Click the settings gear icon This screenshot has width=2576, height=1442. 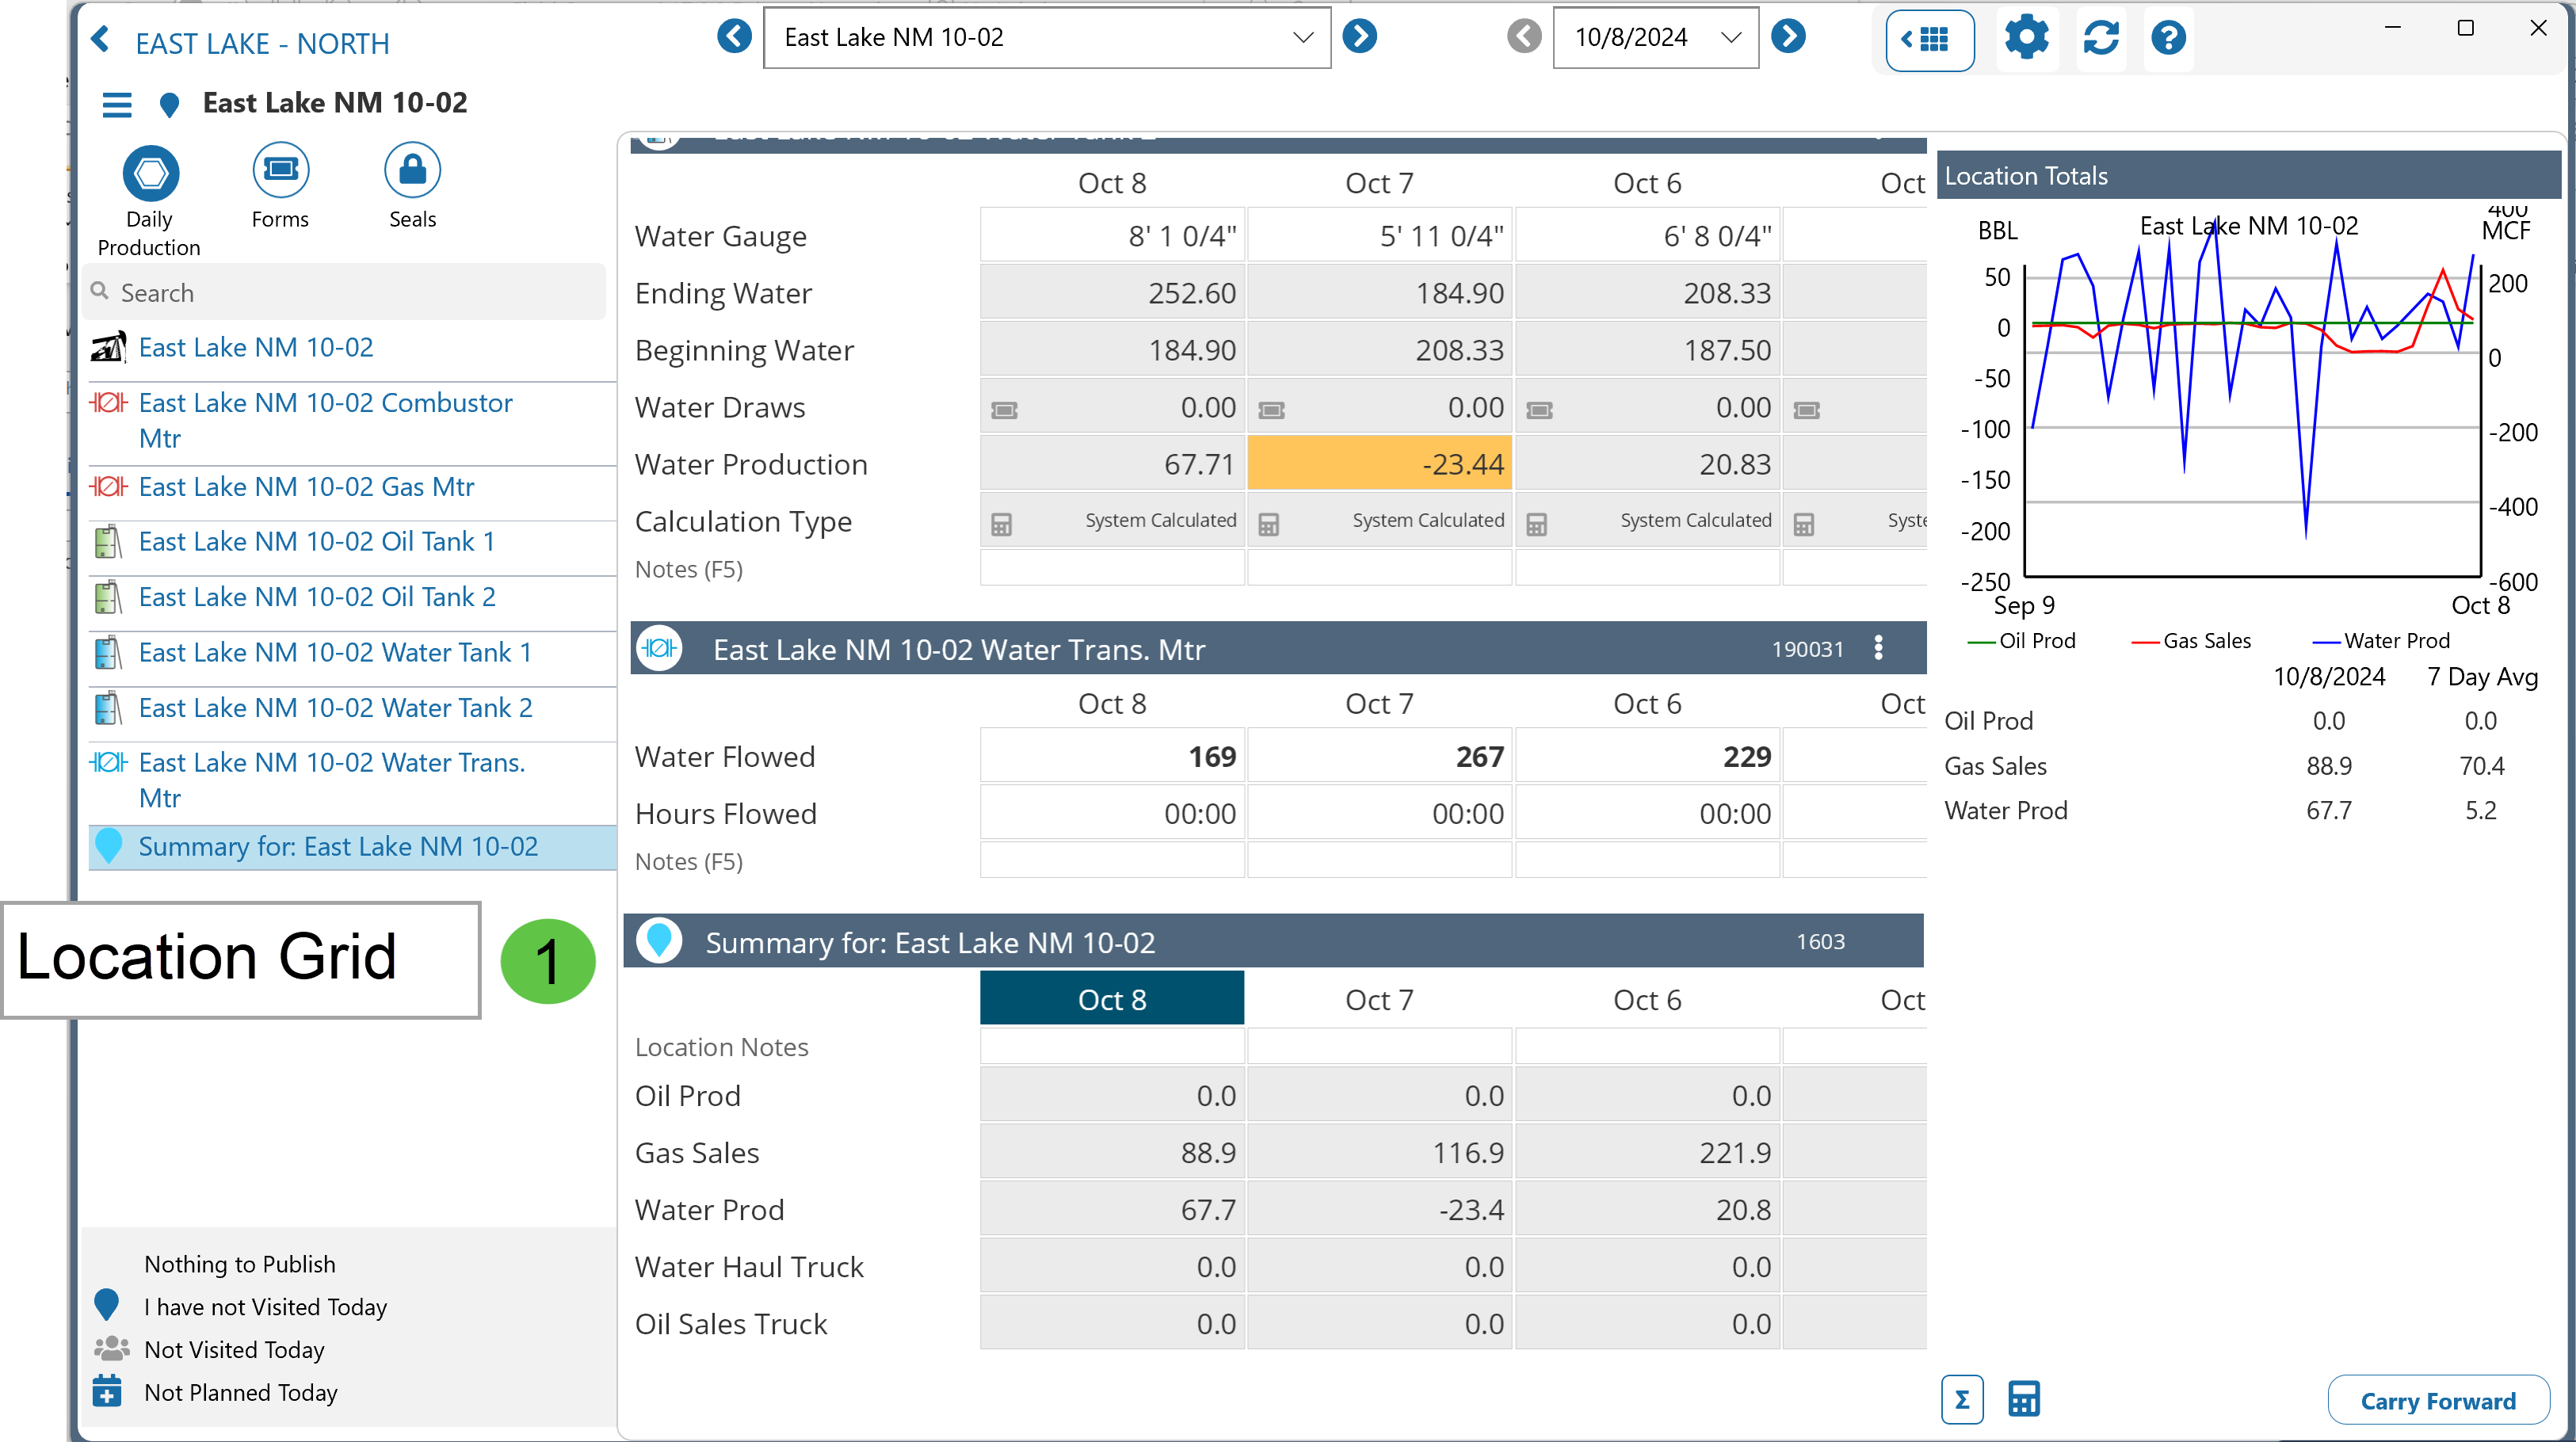click(2026, 38)
